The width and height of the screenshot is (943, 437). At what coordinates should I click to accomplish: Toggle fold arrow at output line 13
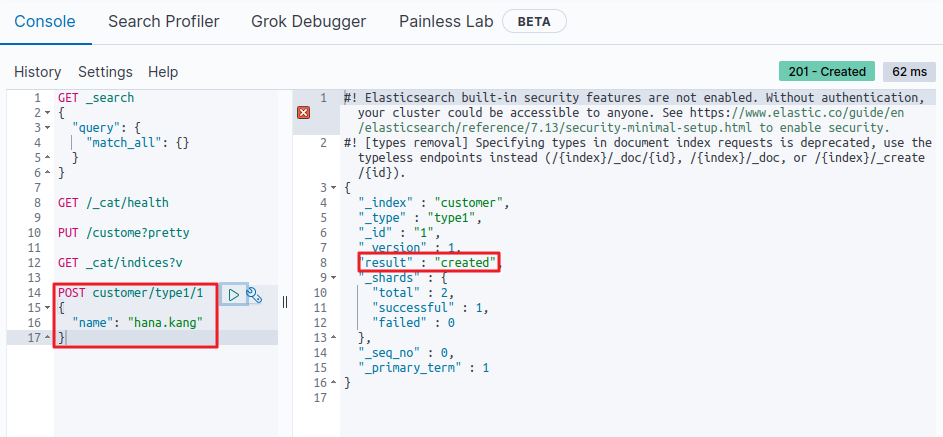tap(334, 338)
